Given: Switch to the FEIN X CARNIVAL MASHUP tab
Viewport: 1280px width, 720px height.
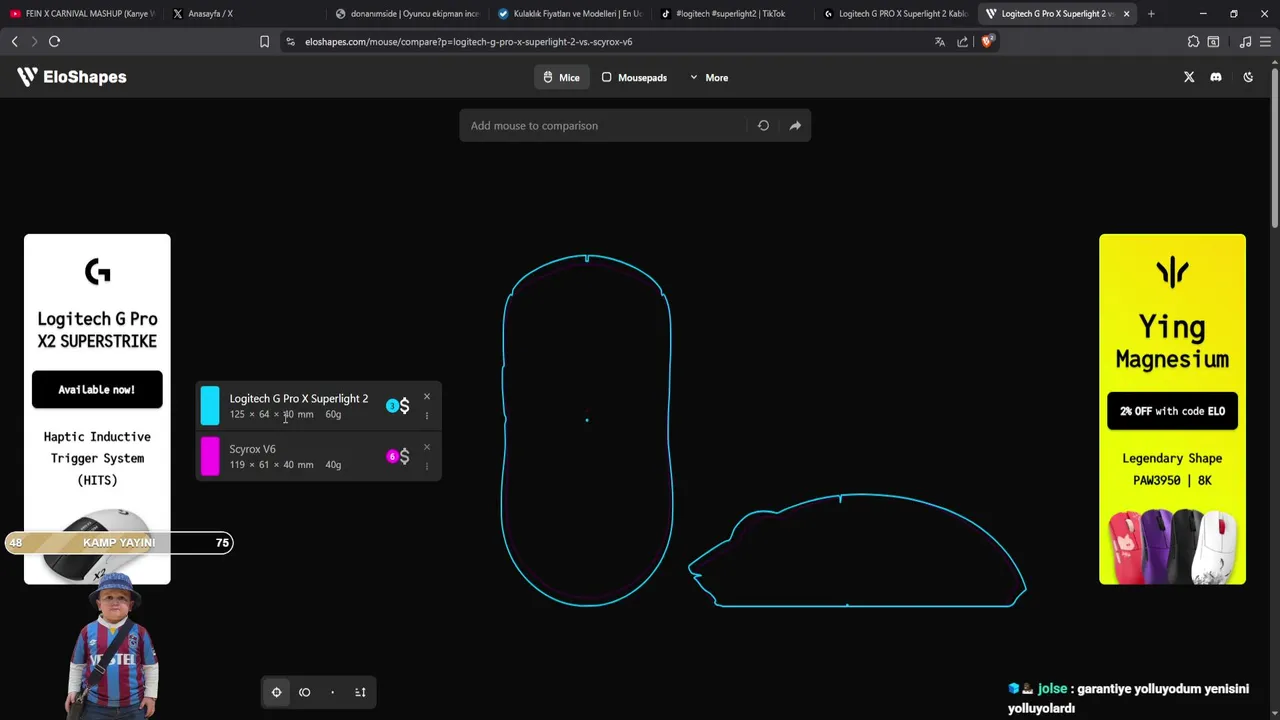Looking at the screenshot, I should click(x=82, y=14).
